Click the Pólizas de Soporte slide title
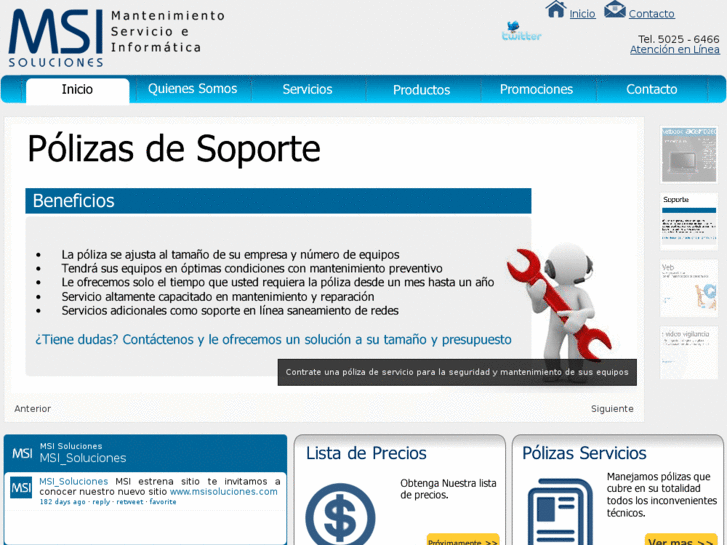This screenshot has width=727, height=545. coord(174,149)
